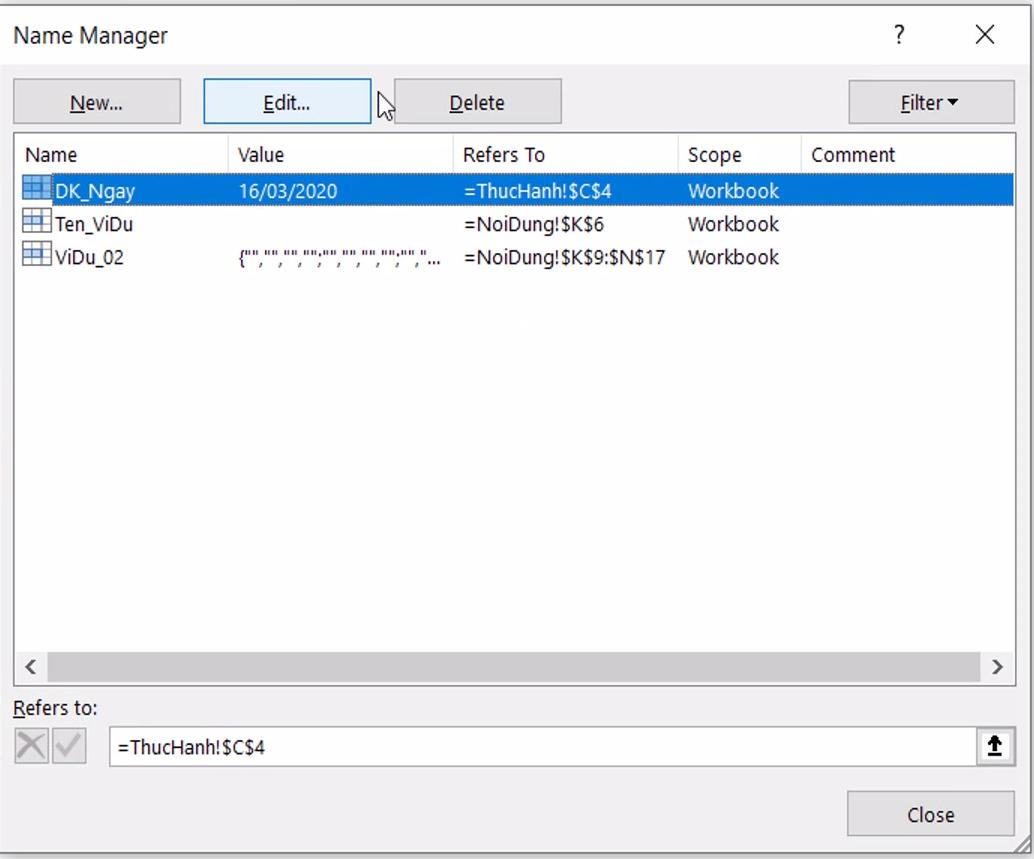The width and height of the screenshot is (1034, 859).
Task: Open the Filter dropdown
Action: point(928,101)
